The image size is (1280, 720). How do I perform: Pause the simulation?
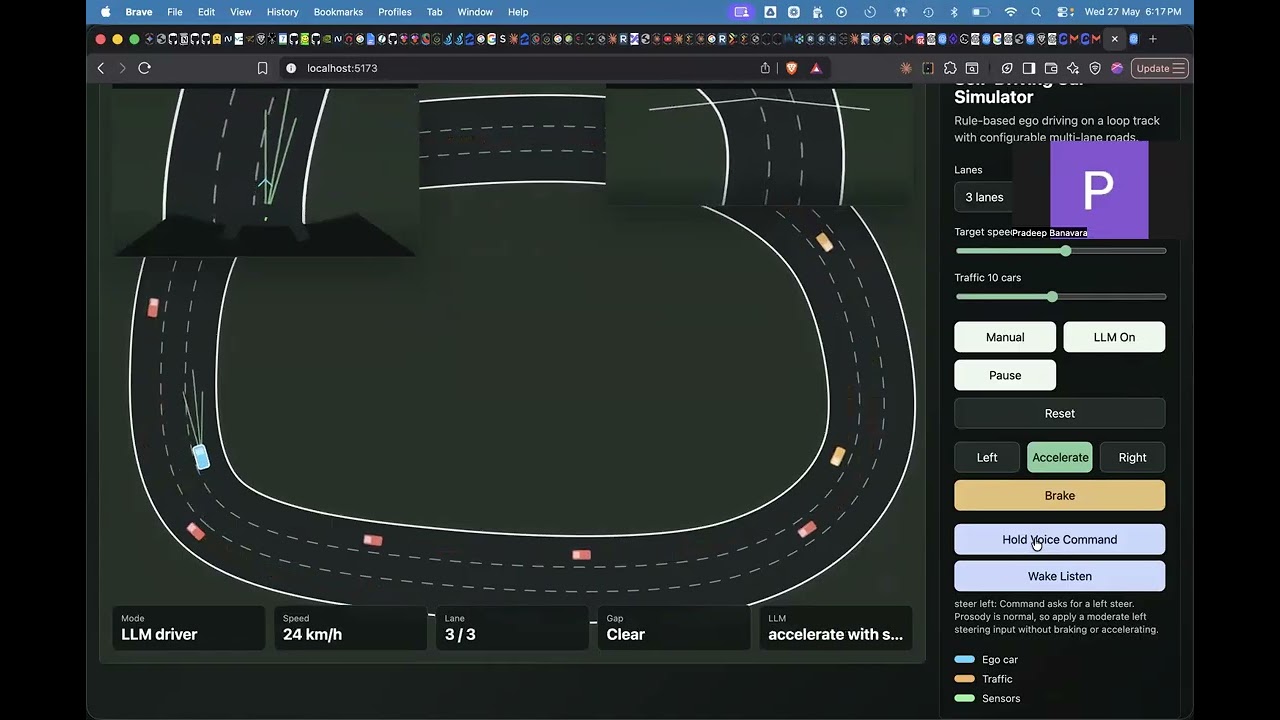1005,375
